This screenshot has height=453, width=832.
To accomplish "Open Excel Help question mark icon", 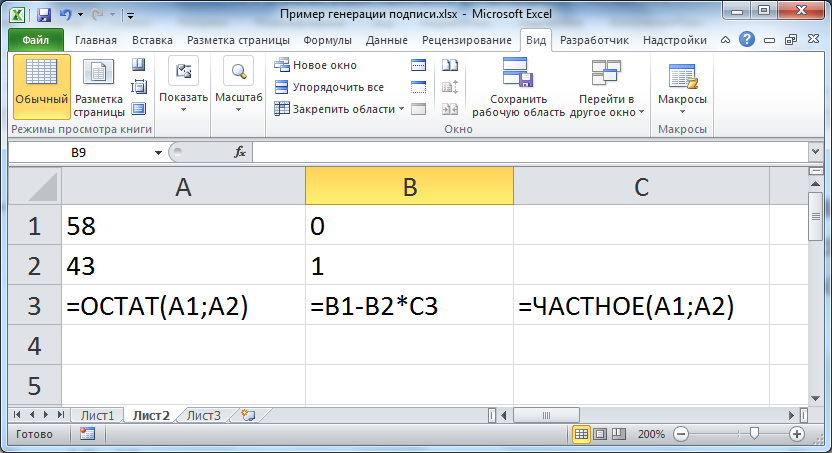I will [x=747, y=39].
